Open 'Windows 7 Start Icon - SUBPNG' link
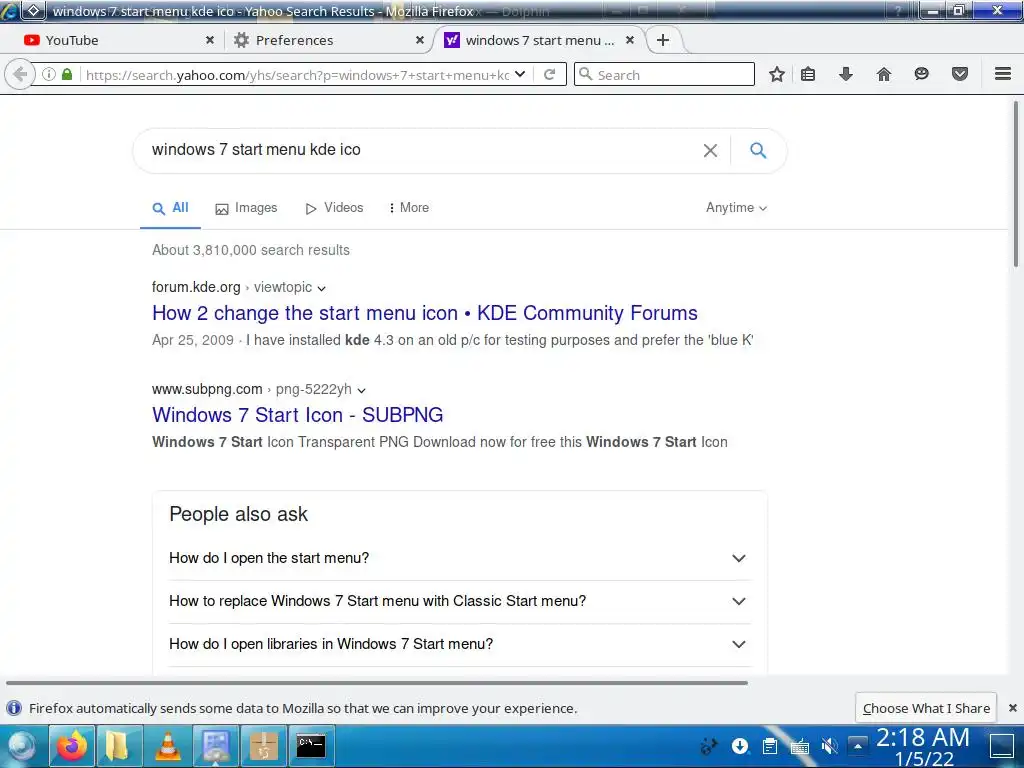 (297, 415)
